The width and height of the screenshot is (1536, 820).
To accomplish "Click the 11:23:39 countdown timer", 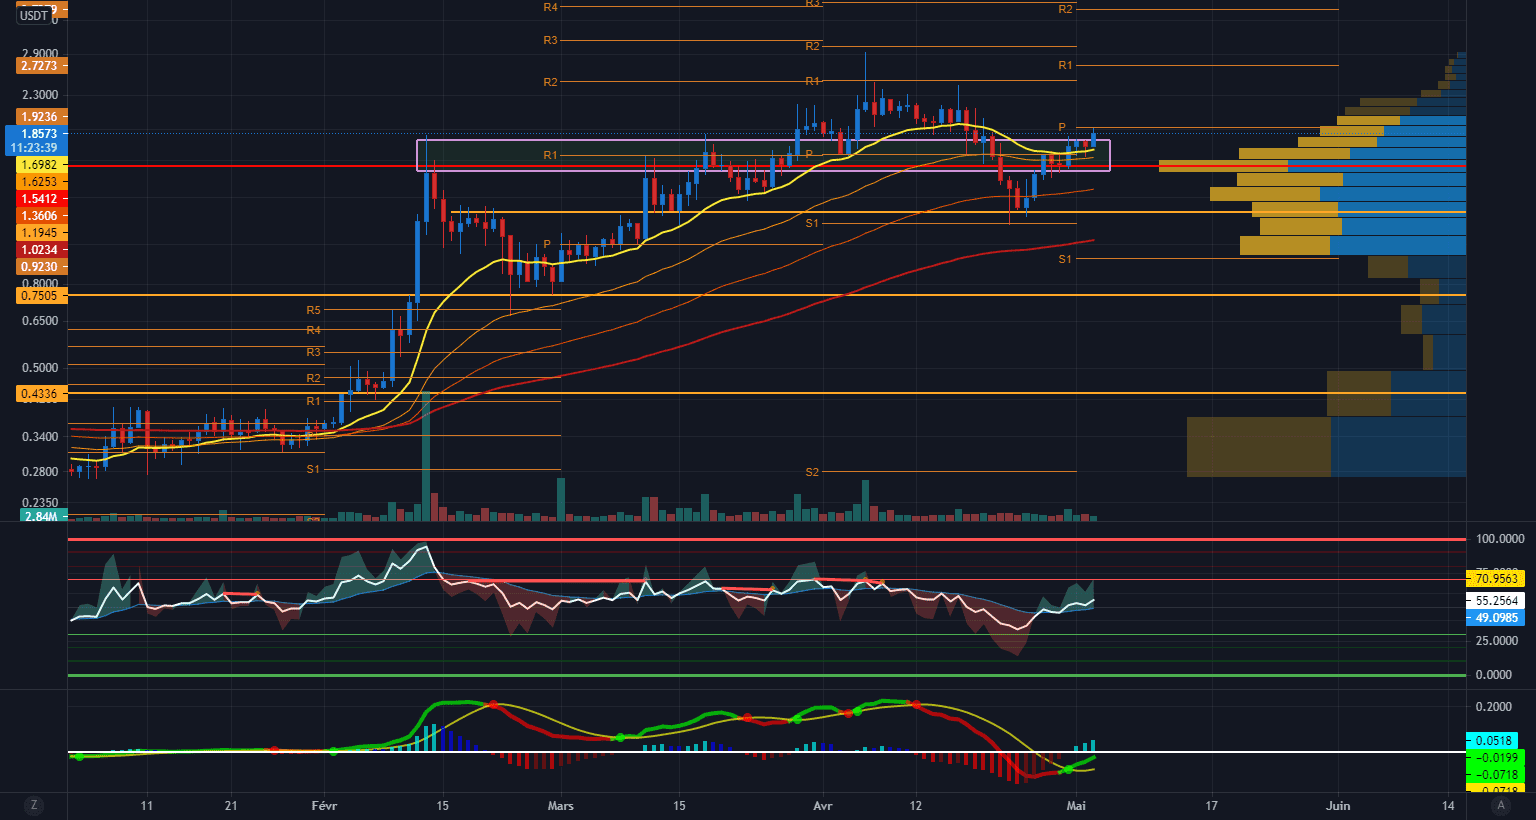I will click(34, 148).
